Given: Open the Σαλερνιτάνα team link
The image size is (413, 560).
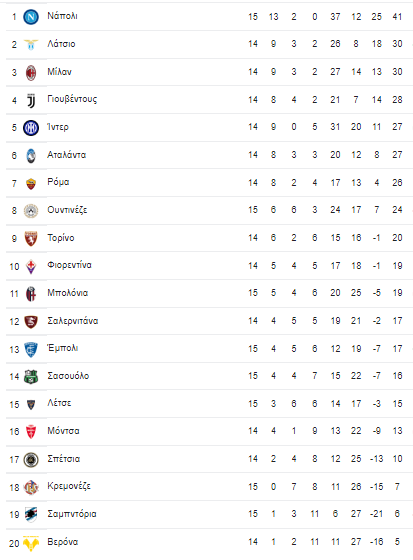Looking at the screenshot, I should (x=73, y=321).
